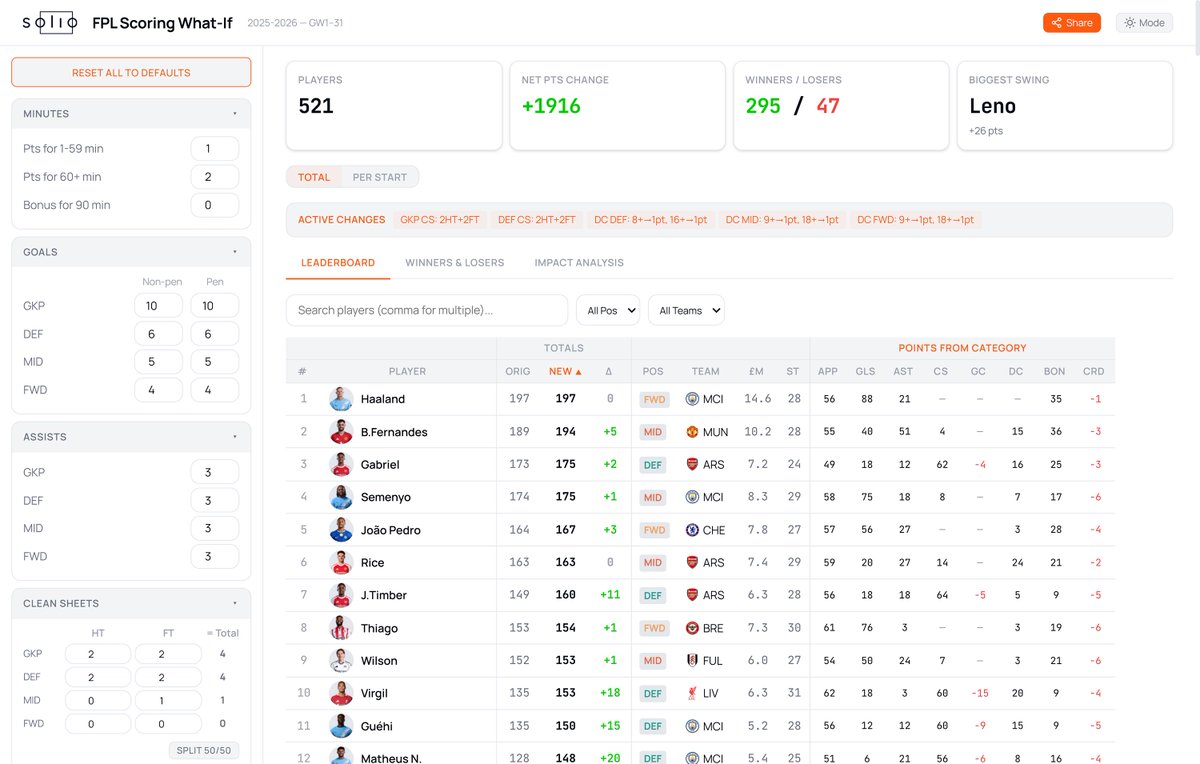Collapse the ASSISTS section
The width and height of the screenshot is (1200, 764).
click(131, 437)
